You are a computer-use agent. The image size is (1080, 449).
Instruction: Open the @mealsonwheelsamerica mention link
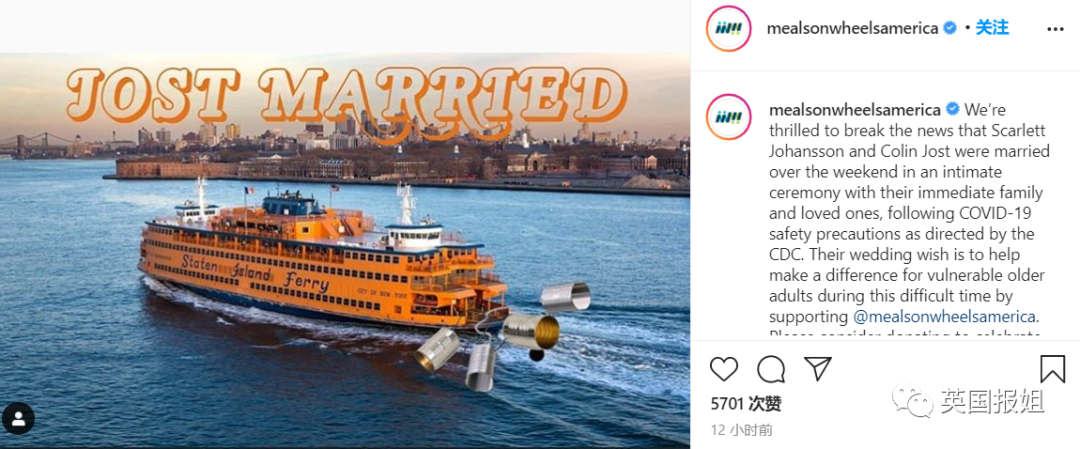[944, 317]
